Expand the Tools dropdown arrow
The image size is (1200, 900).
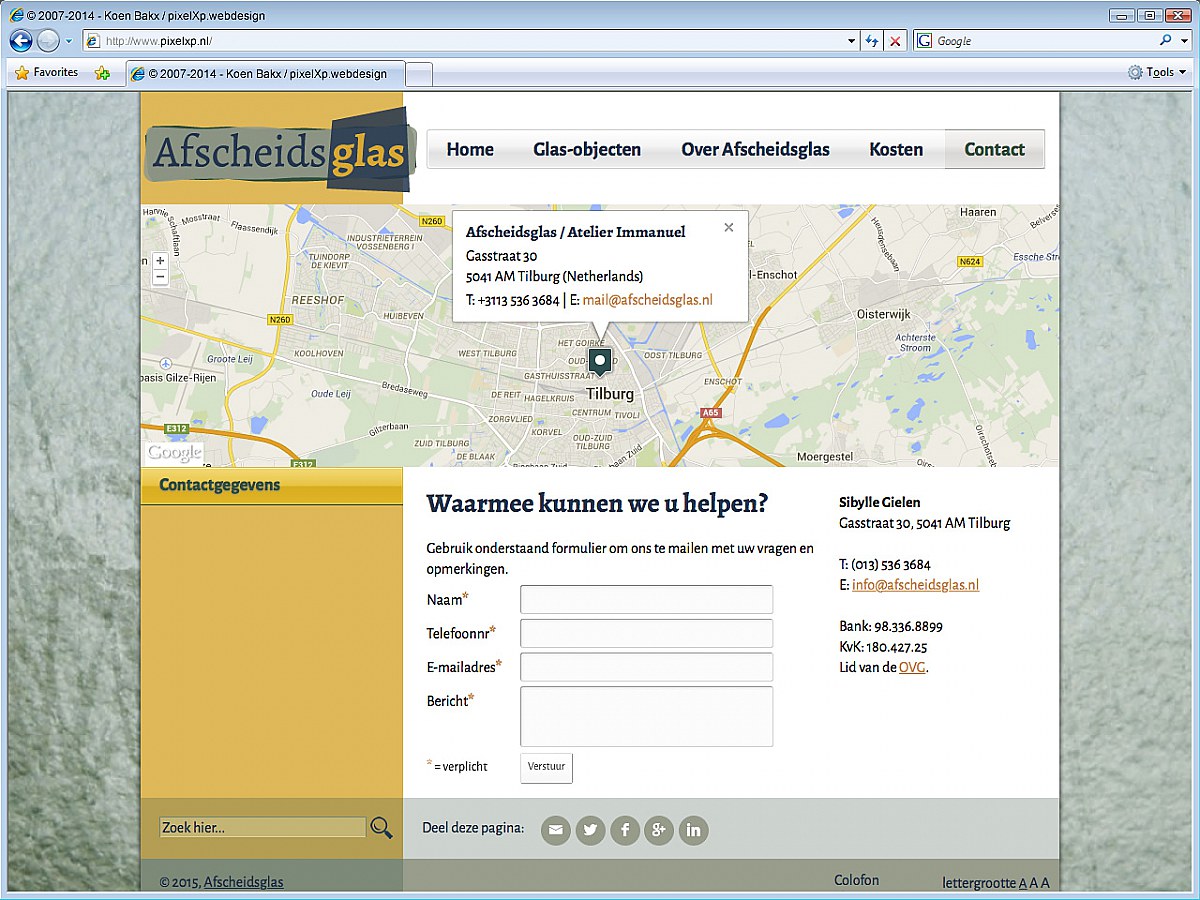1183,72
